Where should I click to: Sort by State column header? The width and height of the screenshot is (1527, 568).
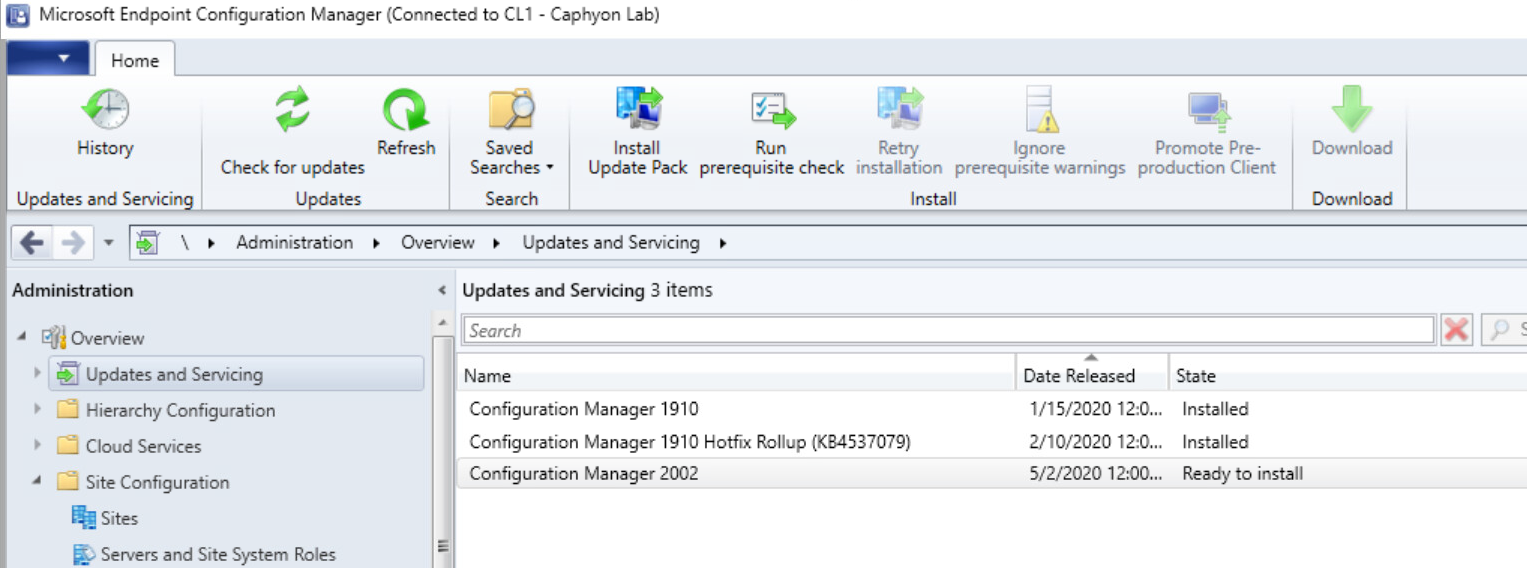[x=1347, y=376]
